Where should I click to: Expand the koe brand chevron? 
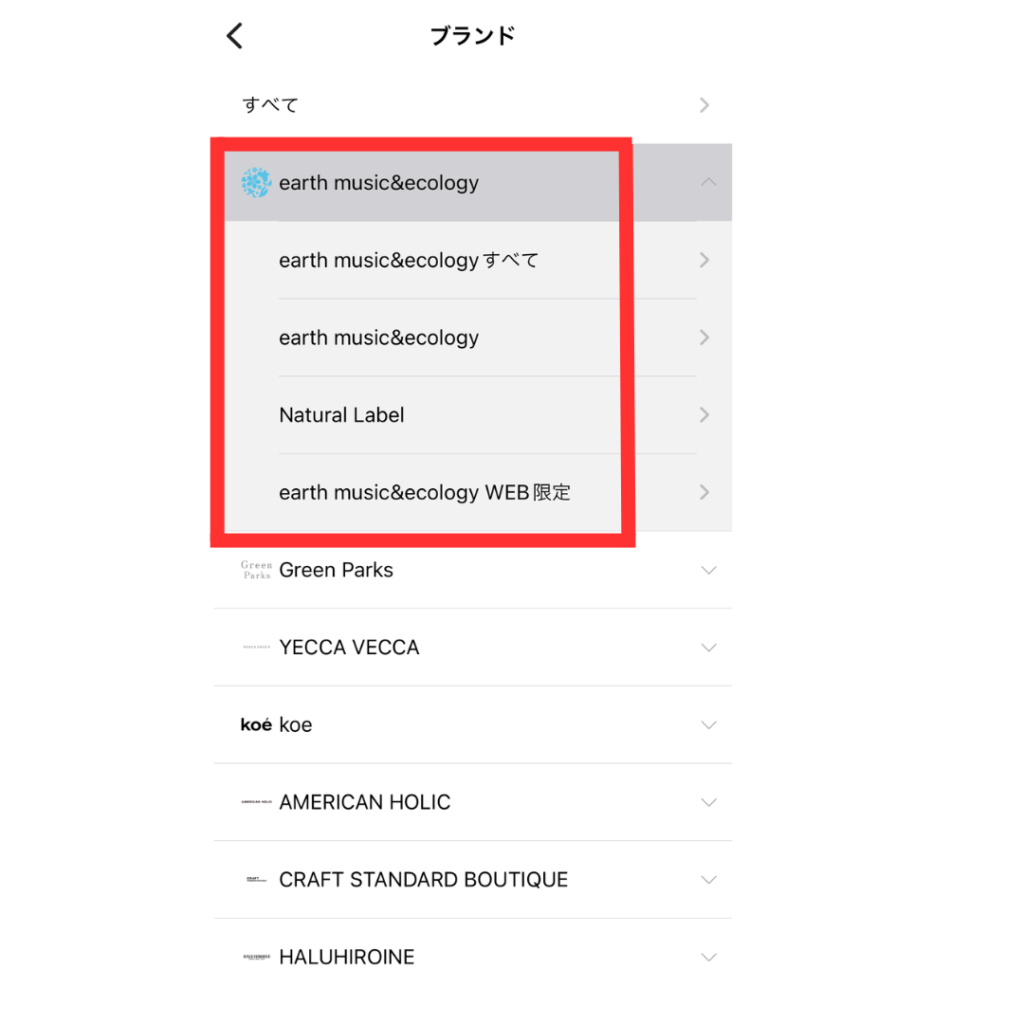(x=709, y=725)
